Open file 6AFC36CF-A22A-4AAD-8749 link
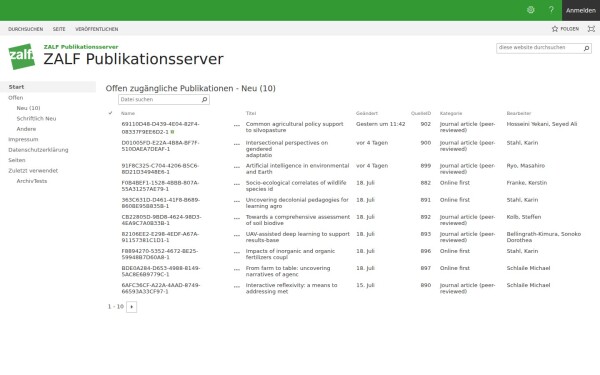Viewport: 600px width, 375px height. point(161,288)
